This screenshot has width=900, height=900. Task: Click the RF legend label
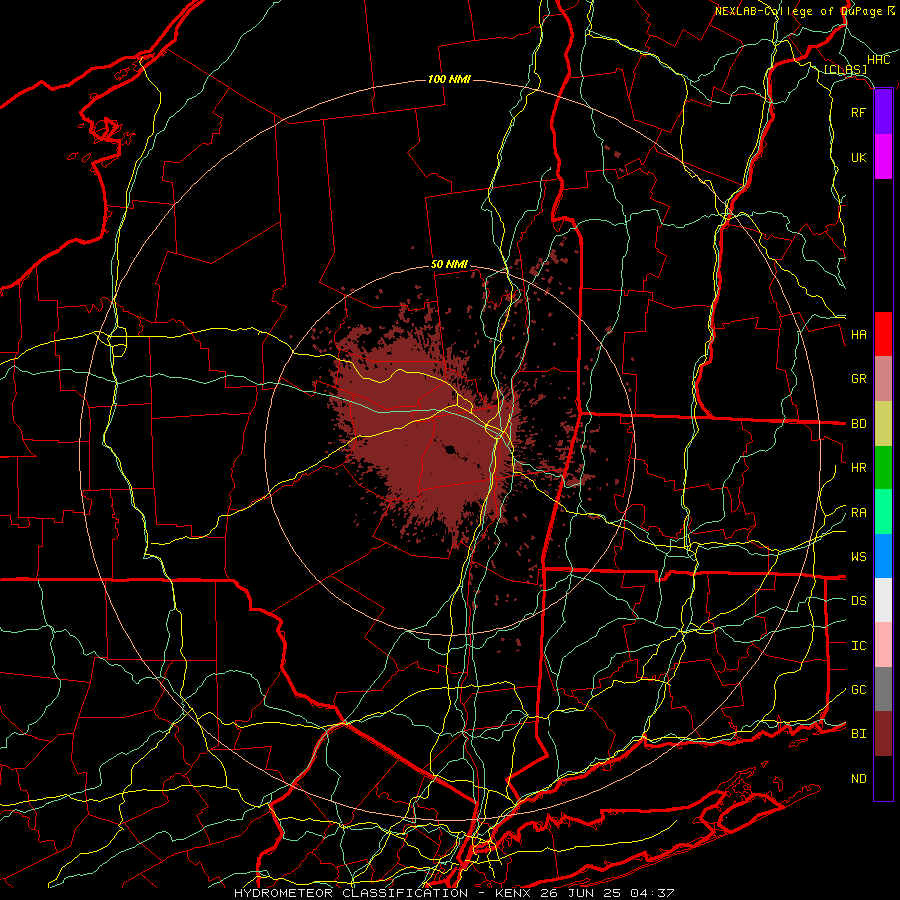pos(858,112)
